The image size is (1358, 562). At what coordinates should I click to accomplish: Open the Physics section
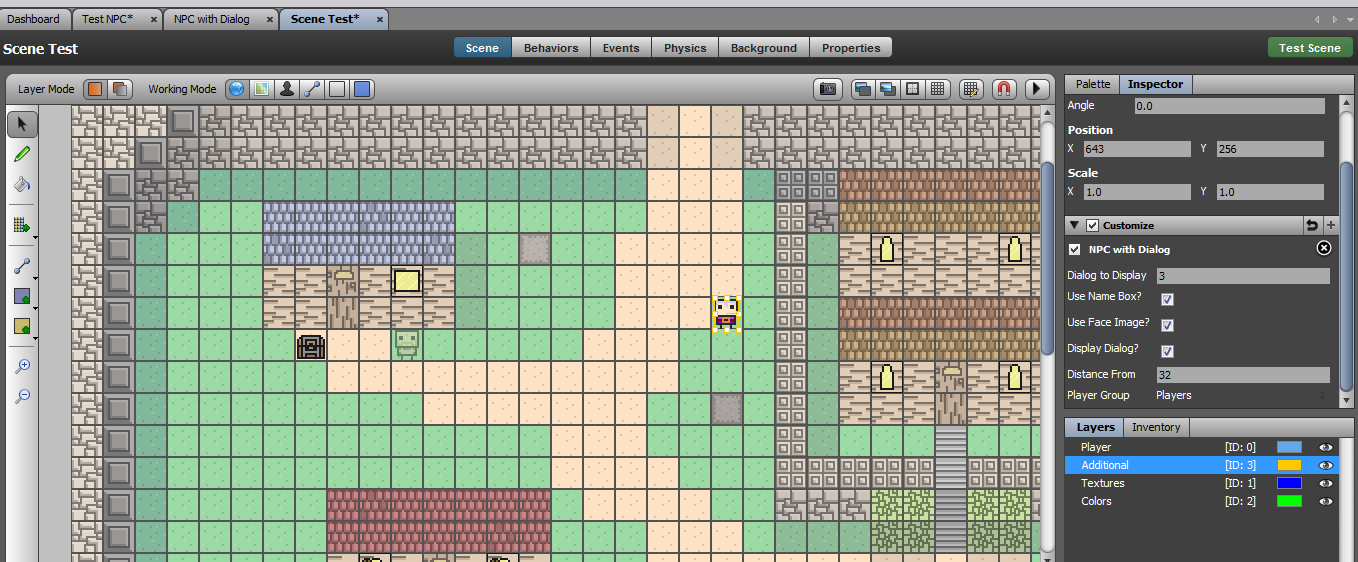[x=685, y=47]
